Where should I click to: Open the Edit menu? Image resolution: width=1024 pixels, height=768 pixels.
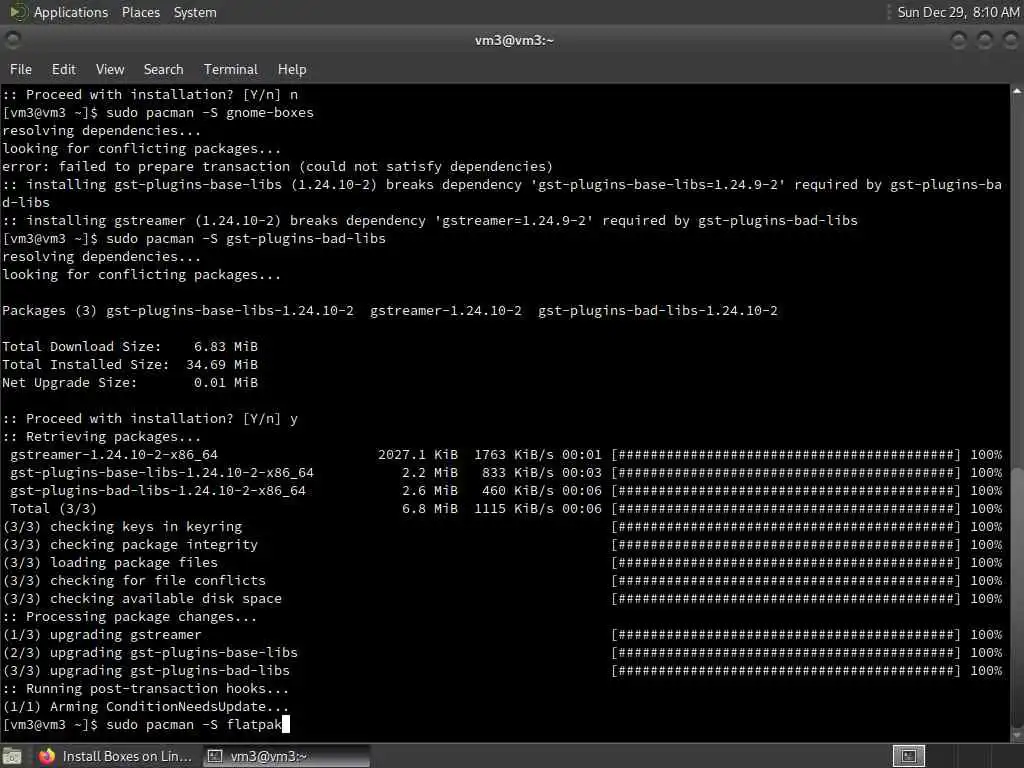63,69
